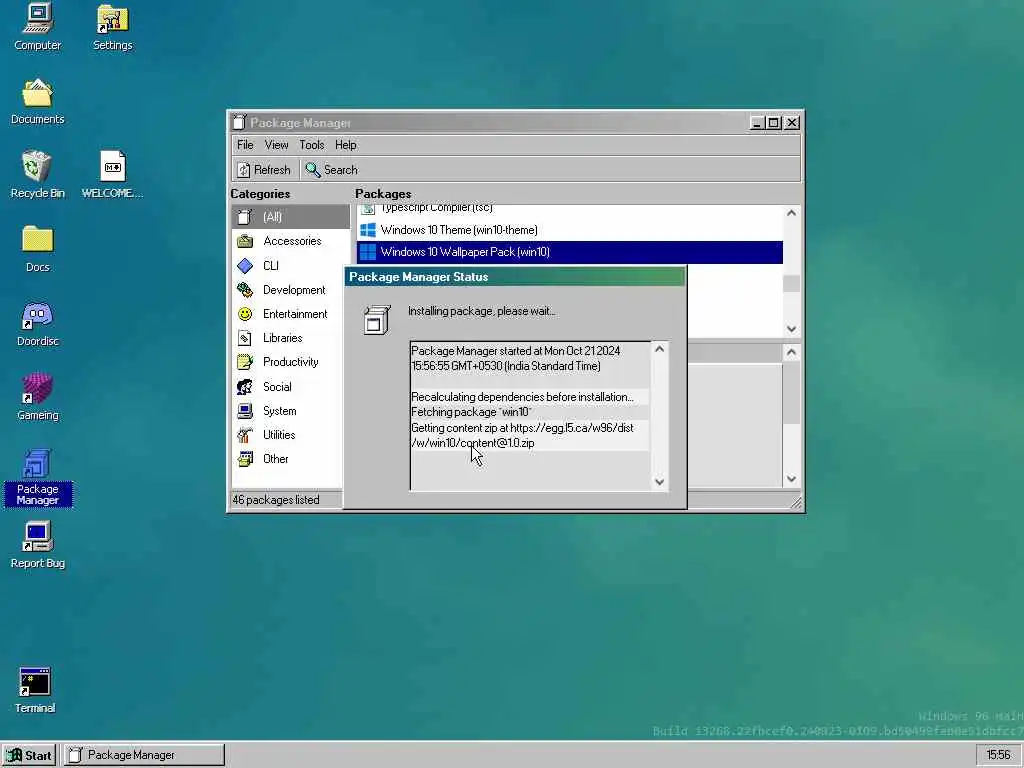The image size is (1024, 768).
Task: Select the Accessories category
Action: (x=291, y=241)
